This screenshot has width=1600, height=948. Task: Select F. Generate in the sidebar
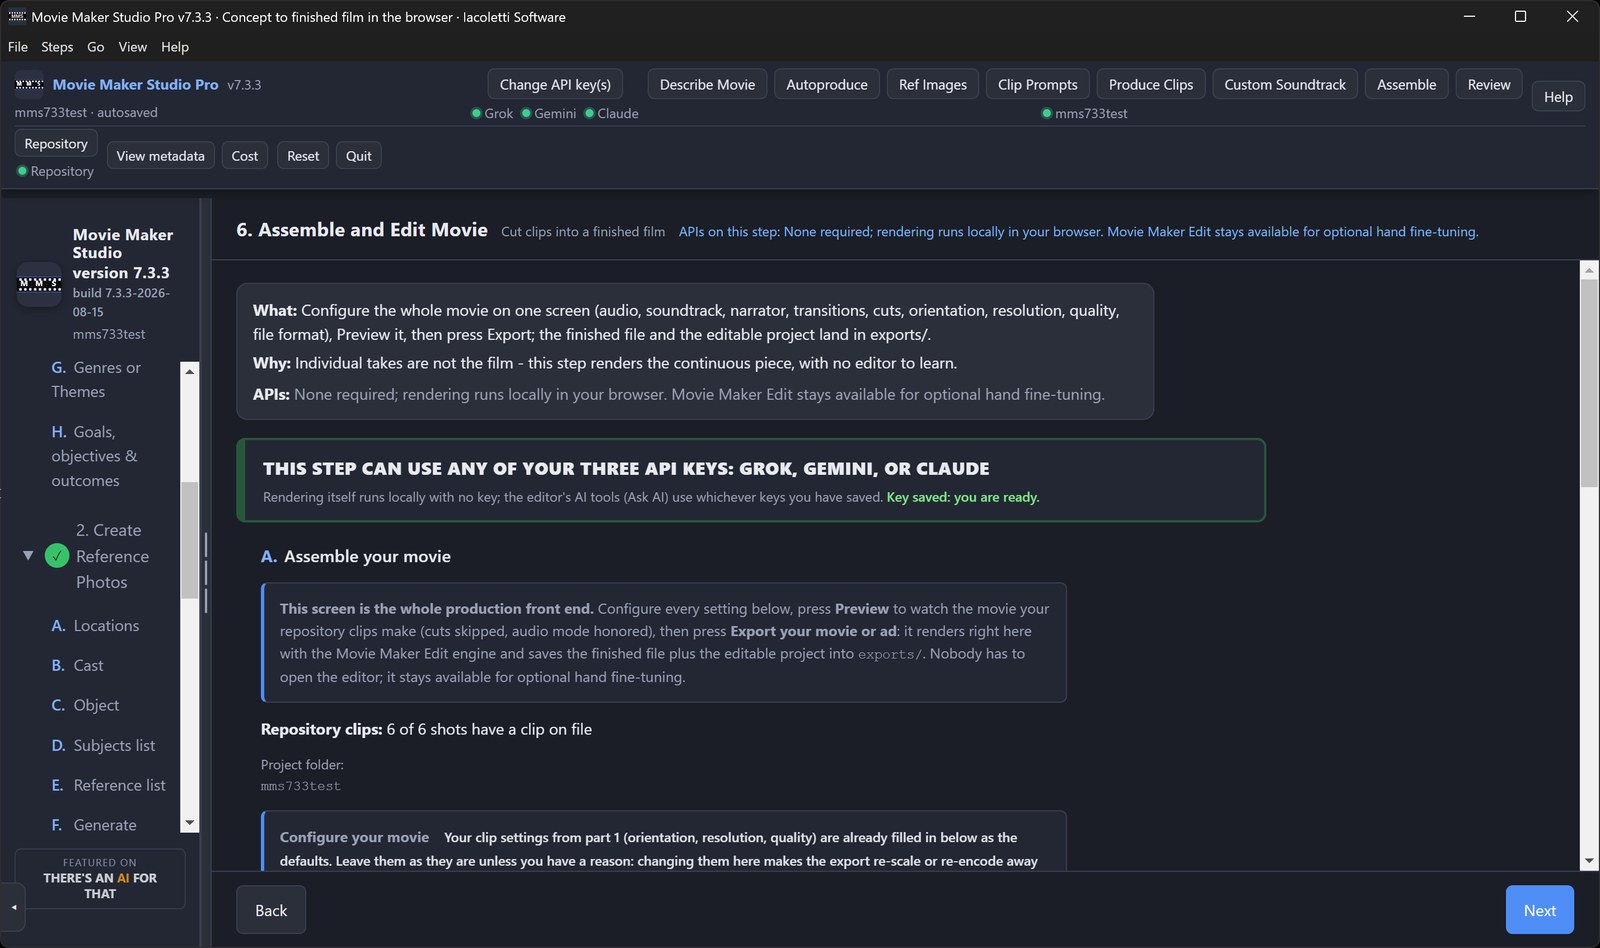[x=95, y=825]
